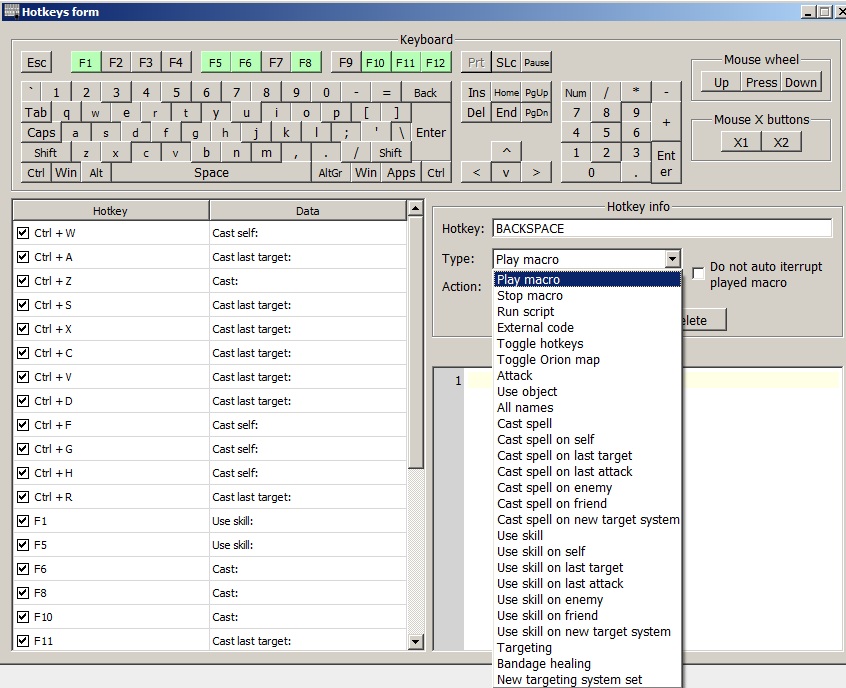
Task: Click the hotkey list scroll down arrow
Action: pyautogui.click(x=415, y=642)
